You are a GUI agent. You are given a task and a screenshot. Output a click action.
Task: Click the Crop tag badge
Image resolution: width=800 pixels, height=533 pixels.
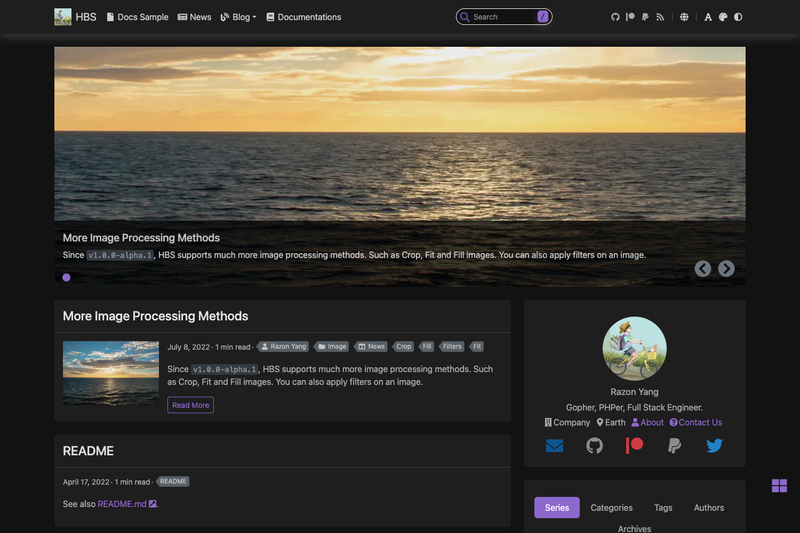tap(403, 347)
